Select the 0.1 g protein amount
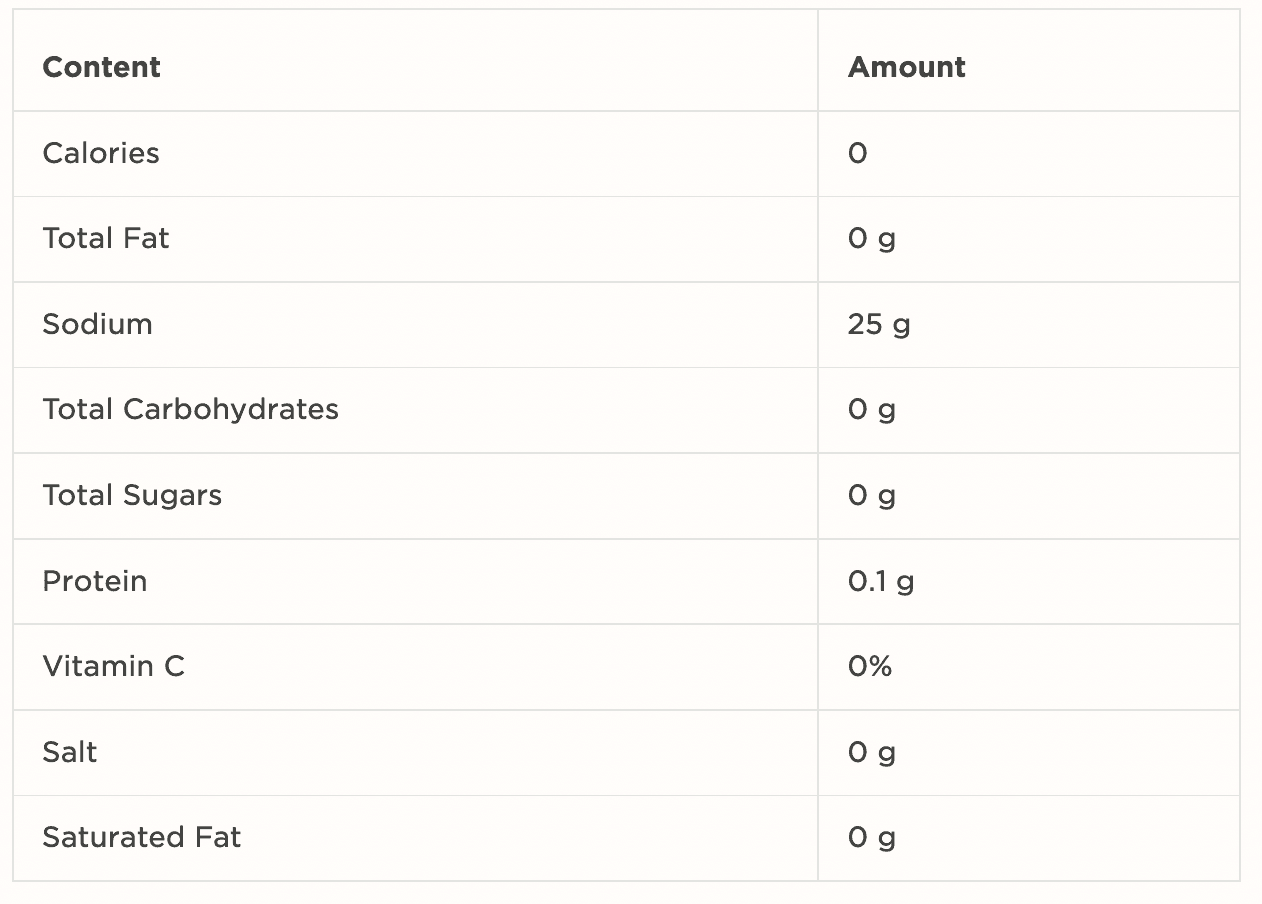The height and width of the screenshot is (904, 1262). tap(881, 582)
